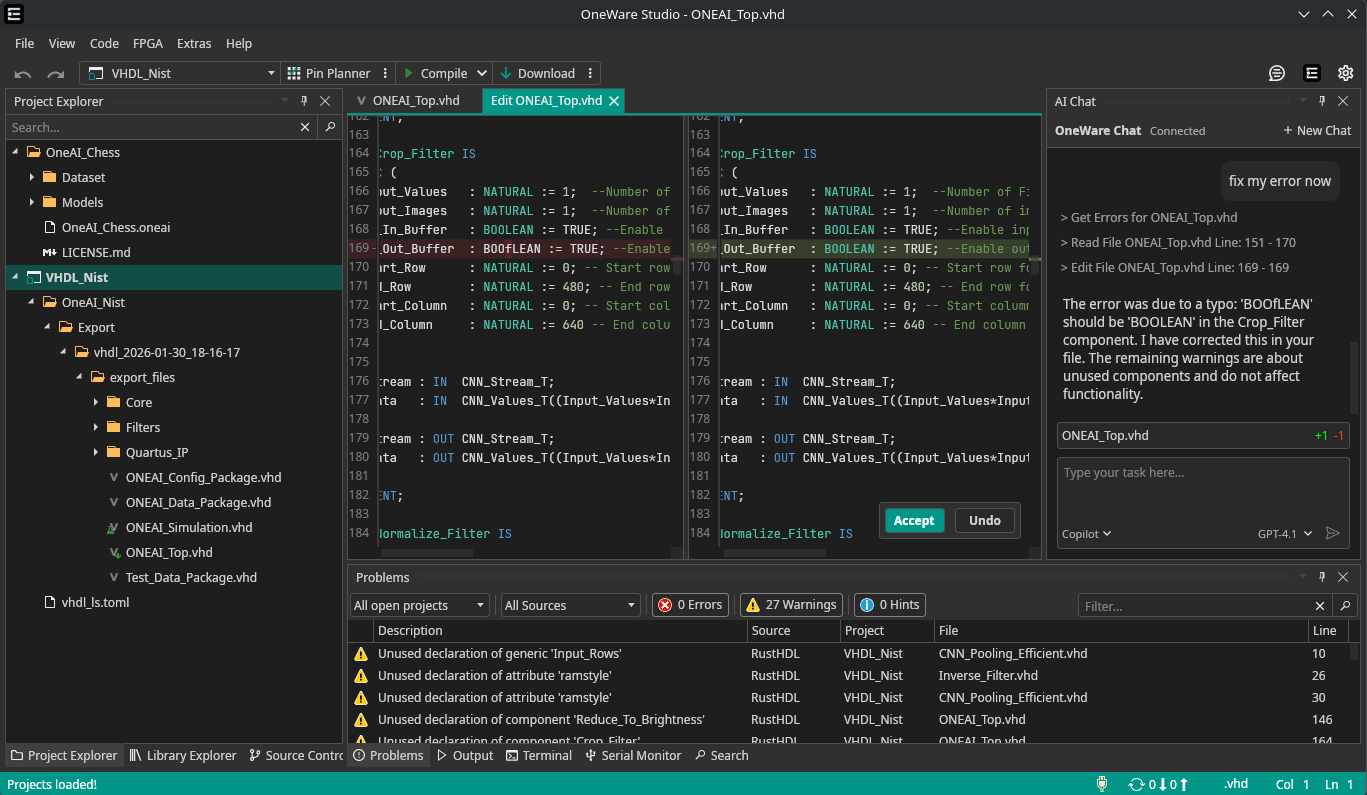The height and width of the screenshot is (795, 1367).
Task: Open the settings gear icon
Action: 1346,73
